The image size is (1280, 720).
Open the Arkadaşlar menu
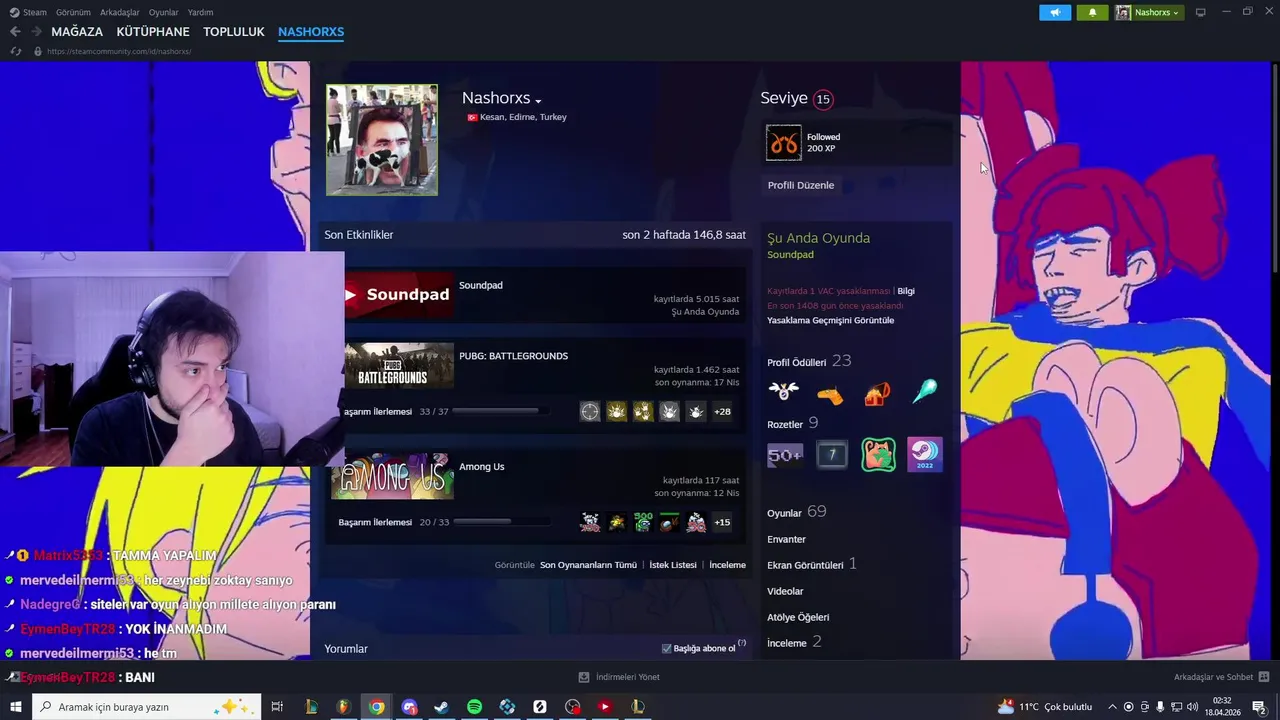pos(119,12)
